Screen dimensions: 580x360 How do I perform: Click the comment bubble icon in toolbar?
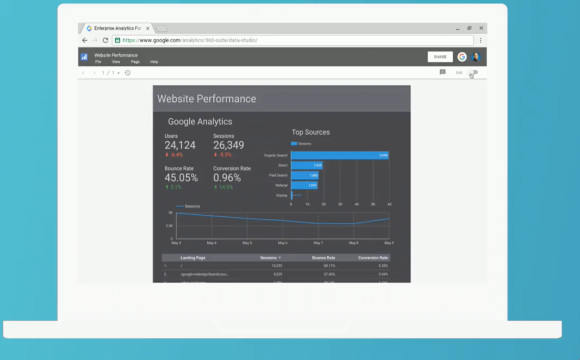click(442, 72)
